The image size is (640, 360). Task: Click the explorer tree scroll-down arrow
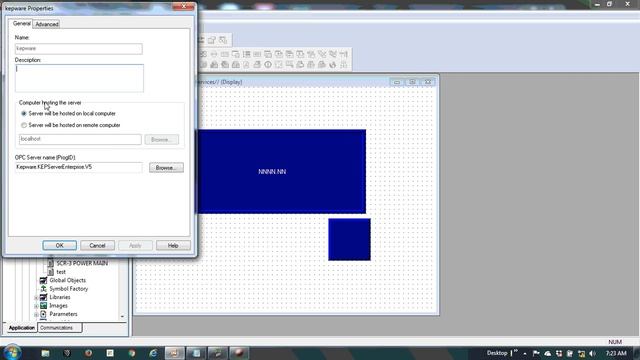click(122, 317)
